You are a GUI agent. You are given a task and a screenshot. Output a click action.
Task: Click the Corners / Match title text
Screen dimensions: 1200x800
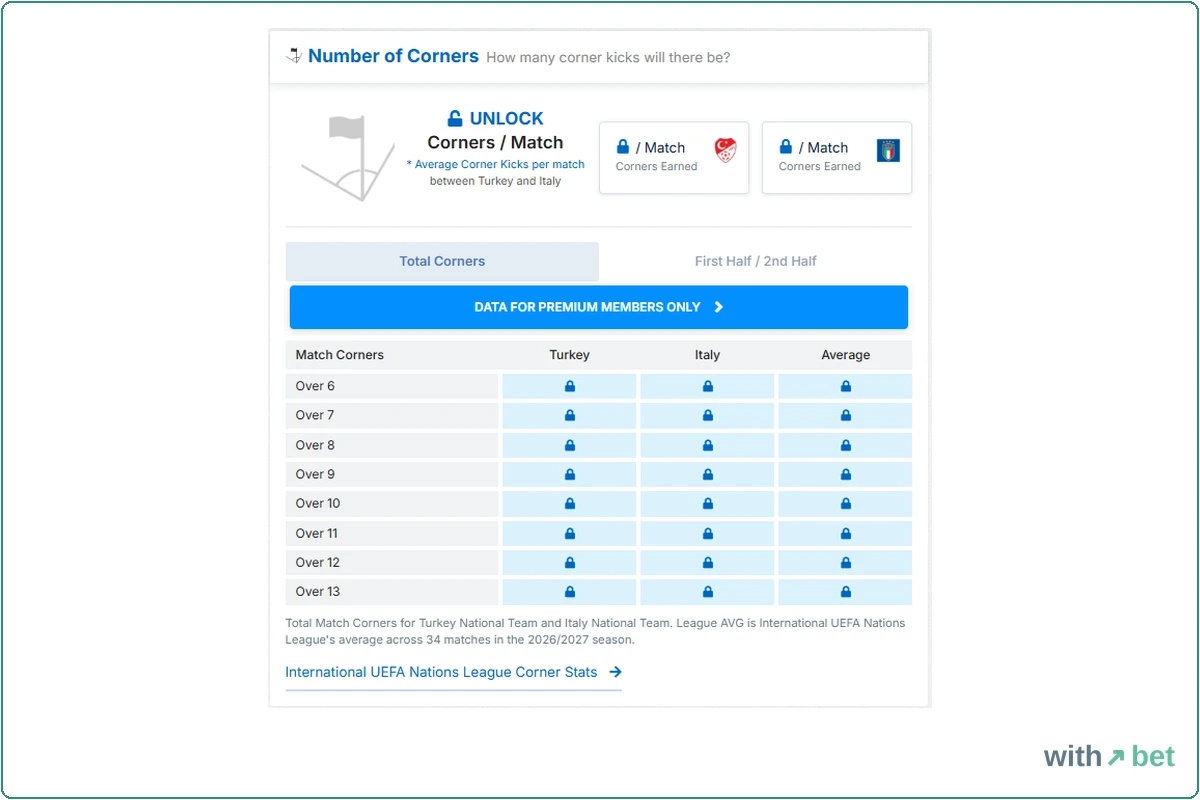point(495,142)
